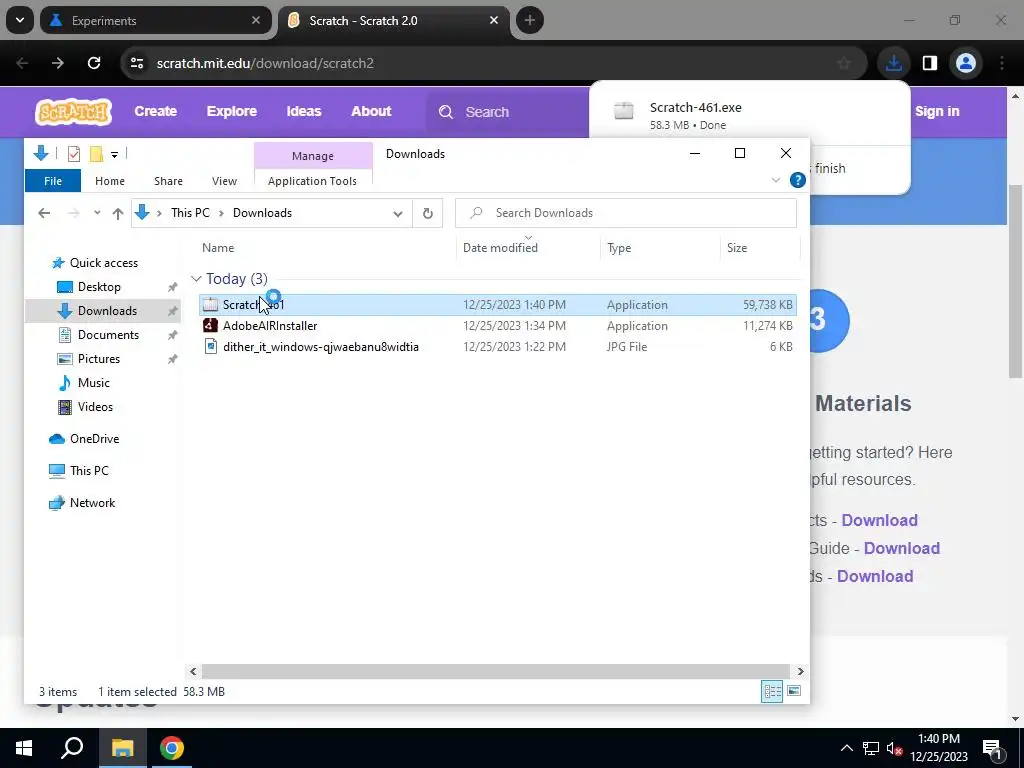The width and height of the screenshot is (1024, 768).
Task: Go back in File Explorer
Action: click(x=44, y=213)
